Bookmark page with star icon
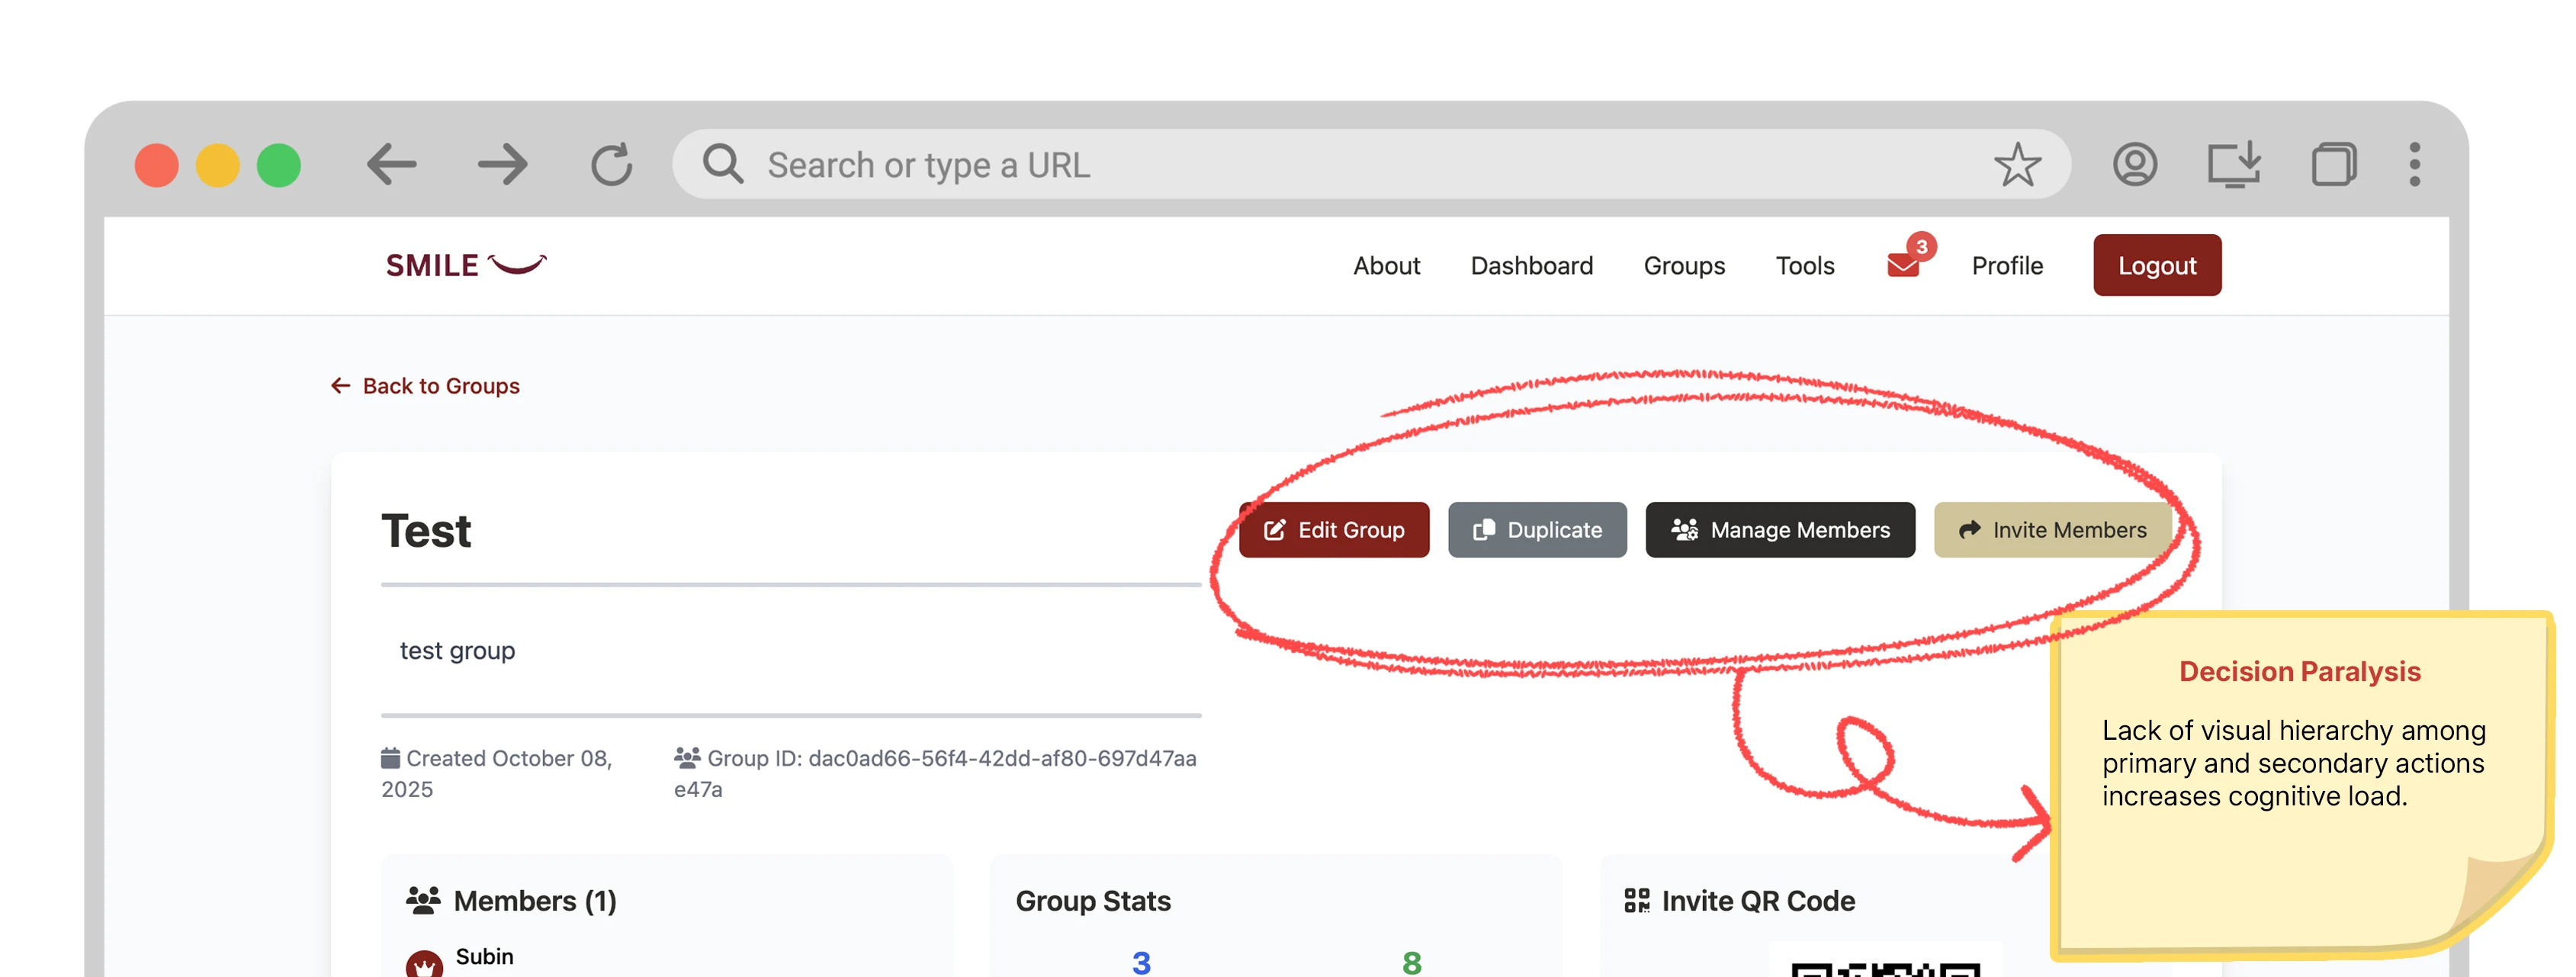2576x977 pixels. 2016,164
